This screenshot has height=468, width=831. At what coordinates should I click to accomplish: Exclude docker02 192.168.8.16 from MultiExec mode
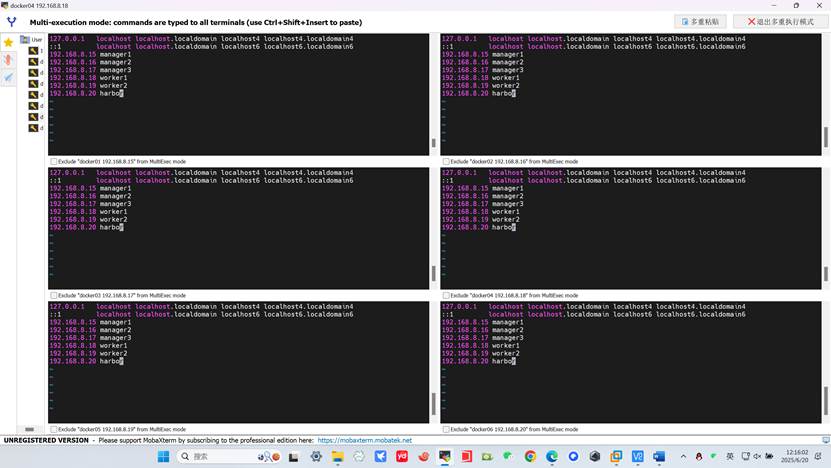click(x=446, y=161)
